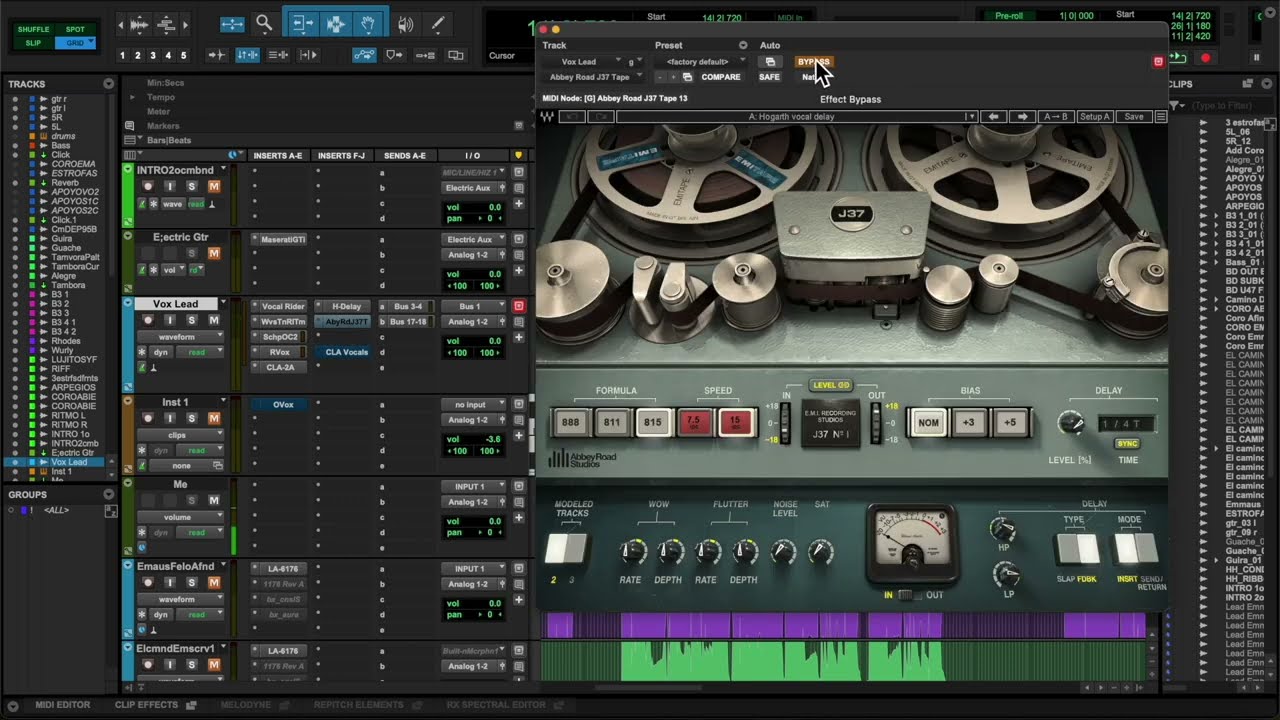The width and height of the screenshot is (1280, 720).
Task: Open the MELODYNE tab
Action: (246, 705)
